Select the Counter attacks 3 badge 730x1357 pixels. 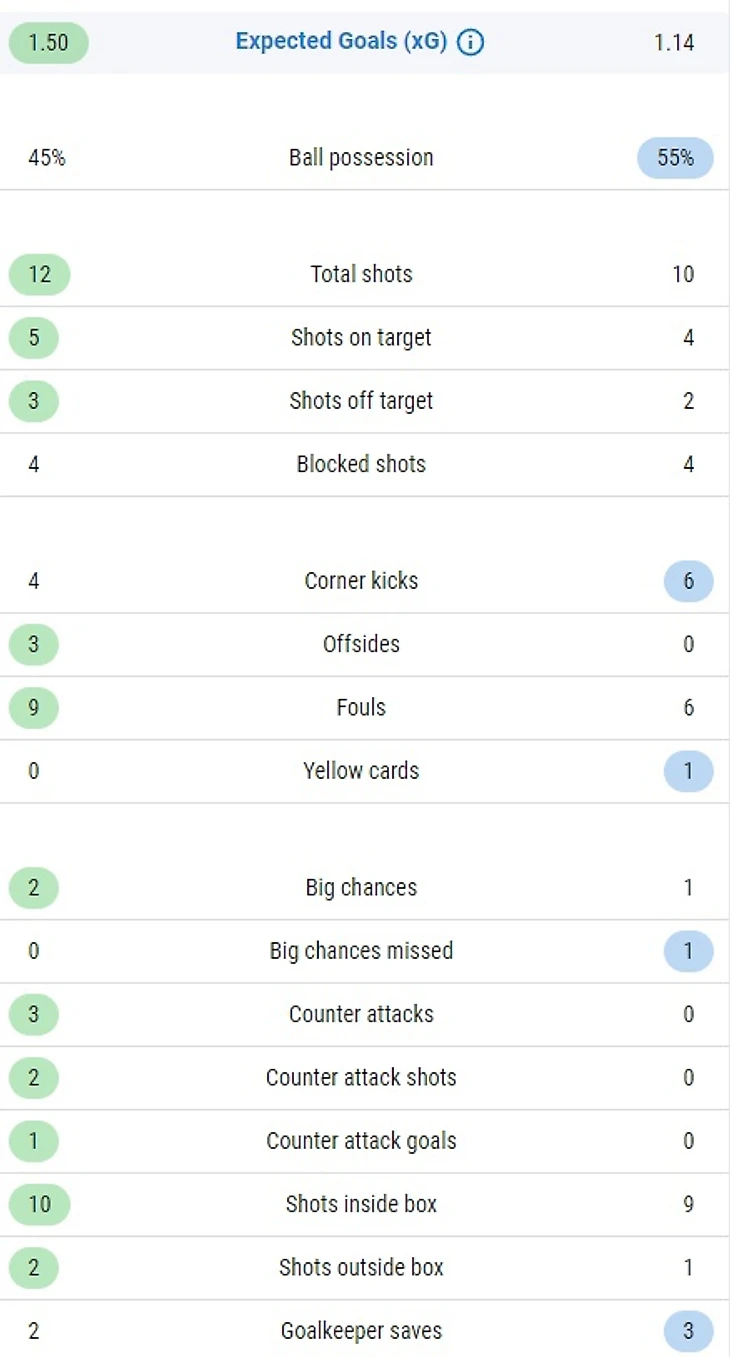pyautogui.click(x=34, y=1014)
